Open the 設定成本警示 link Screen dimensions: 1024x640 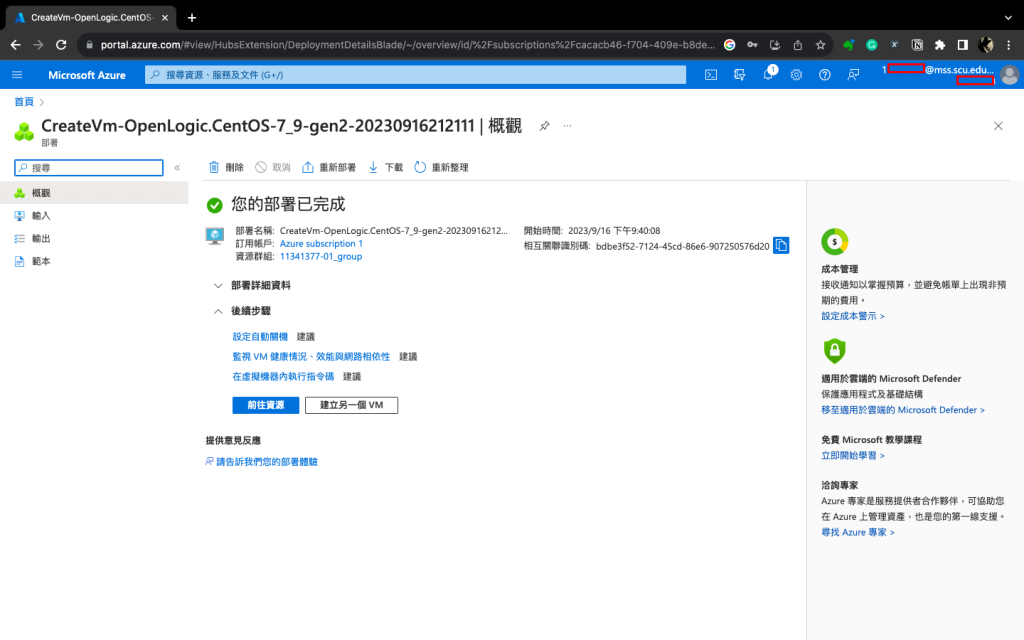click(853, 316)
